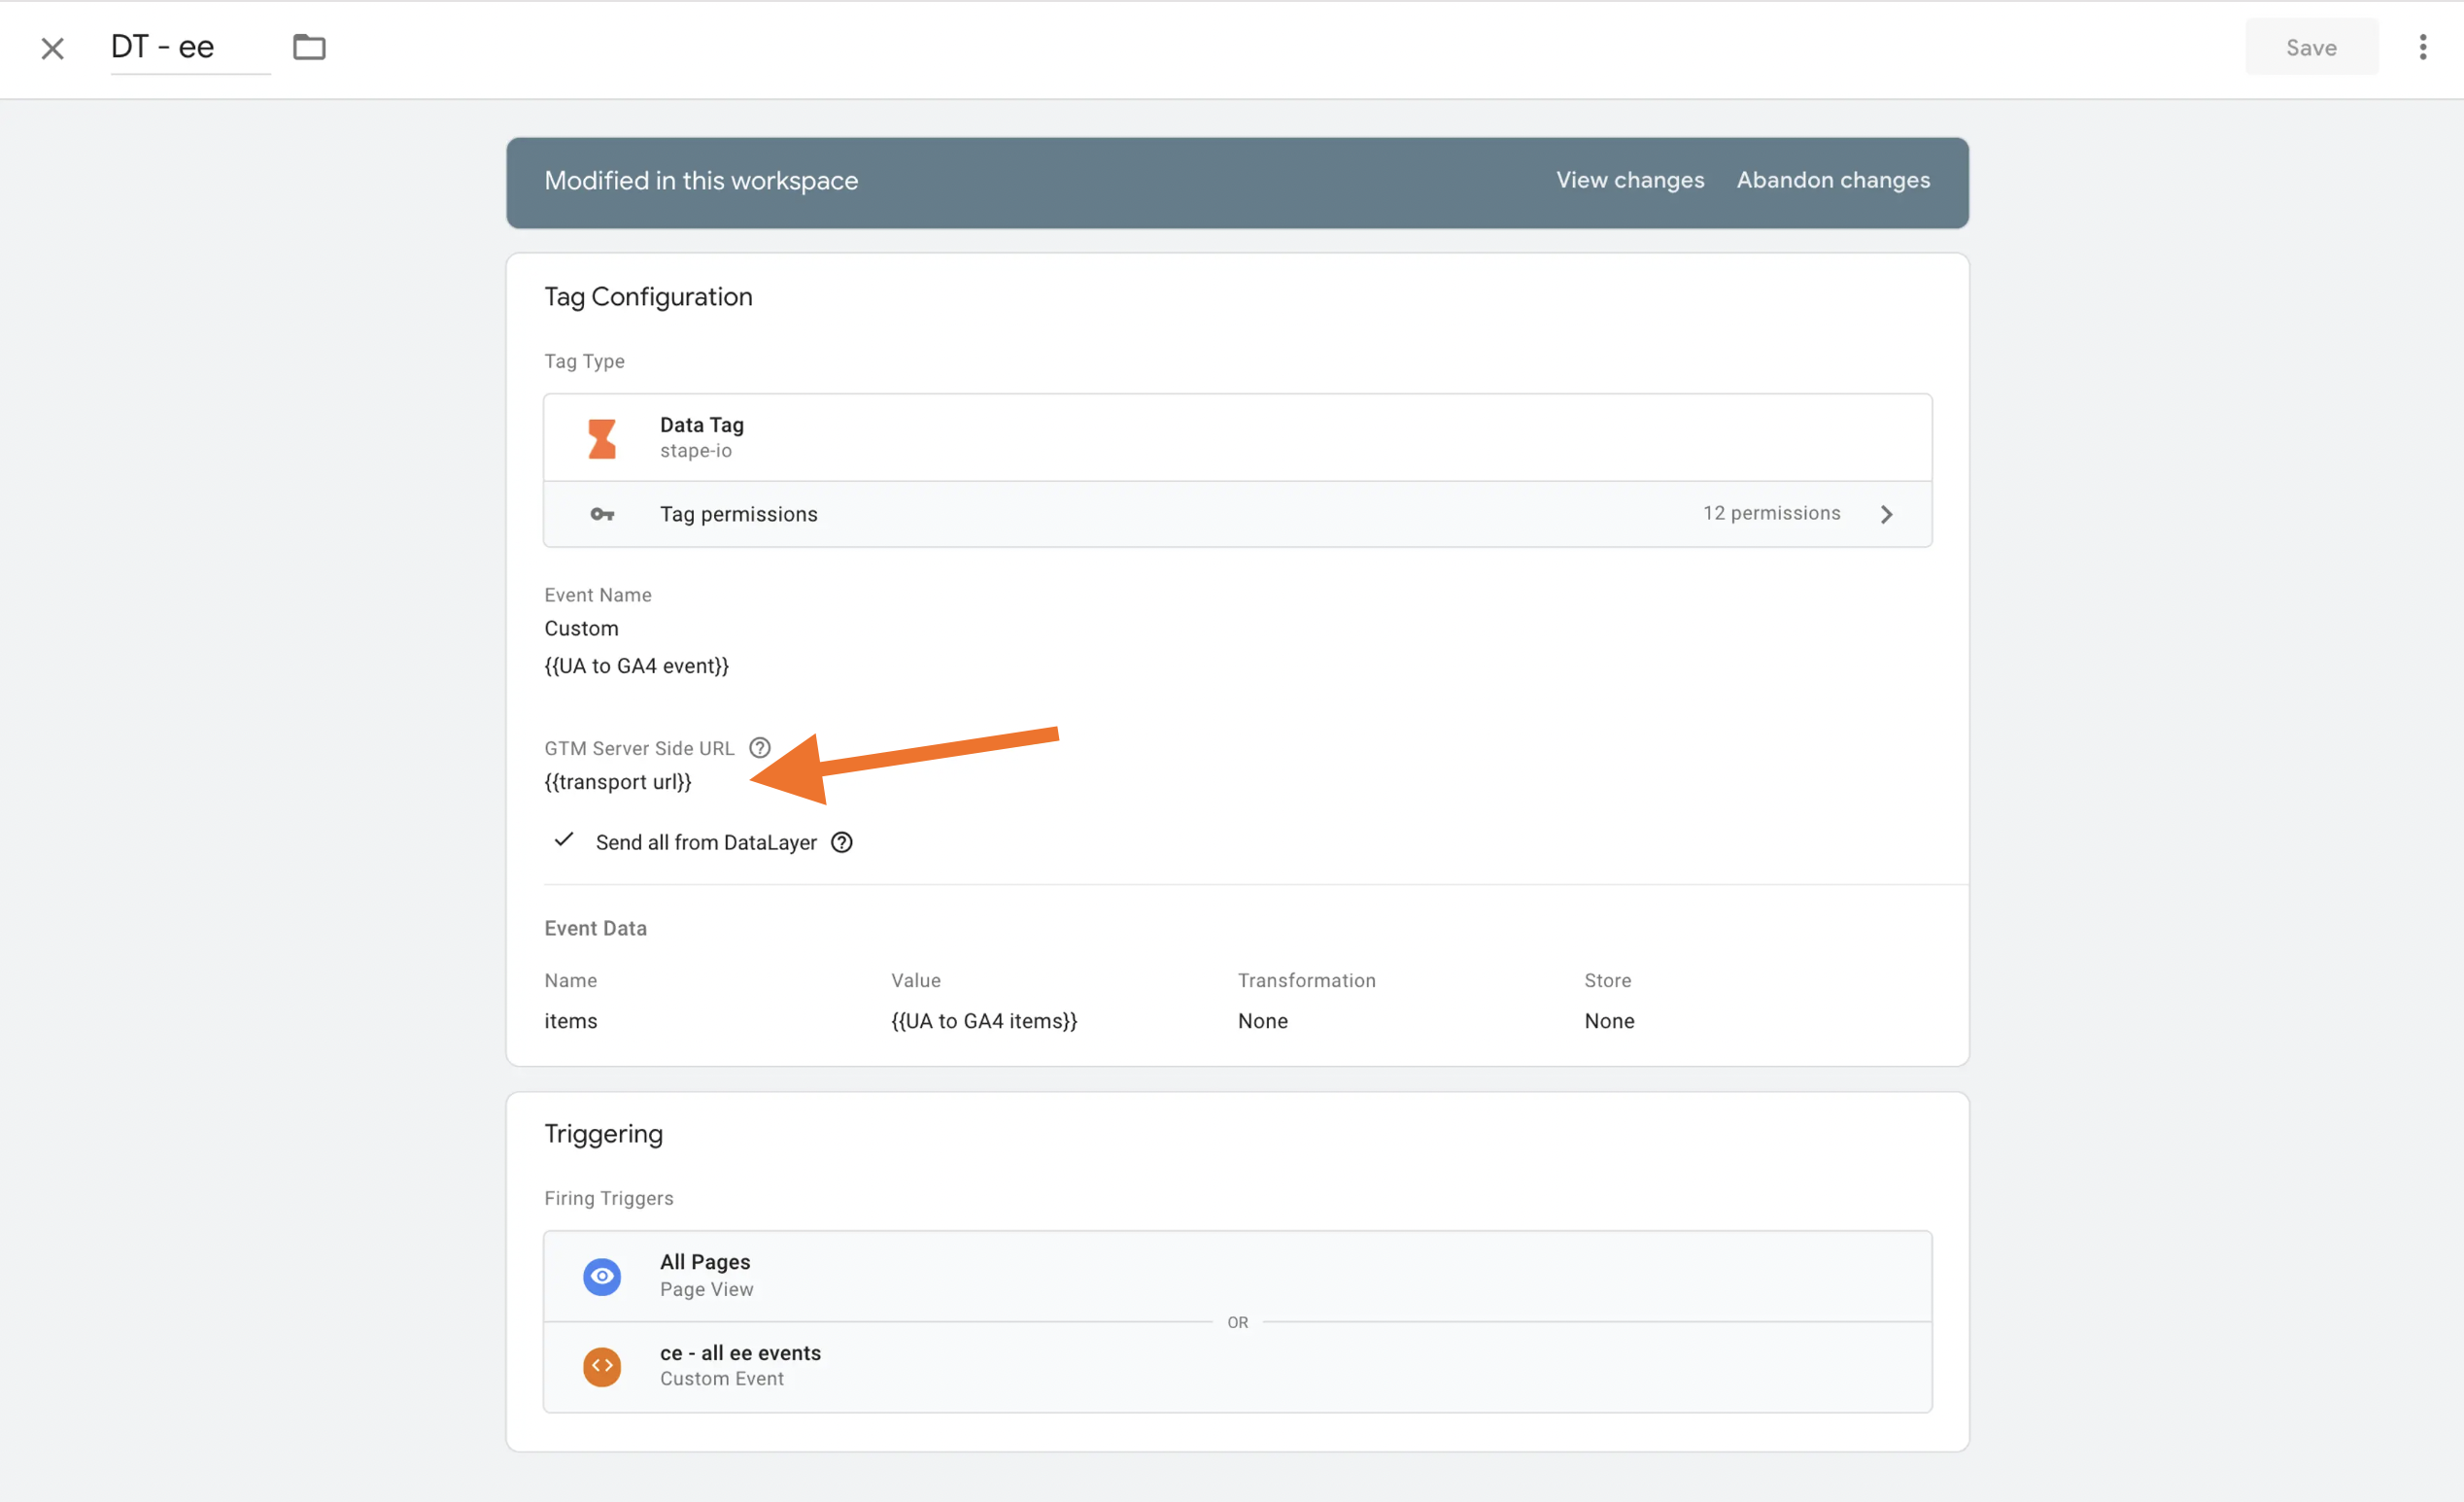2464x1502 pixels.
Task: Click the three-dot menu icon top right
Action: pos(2422,48)
